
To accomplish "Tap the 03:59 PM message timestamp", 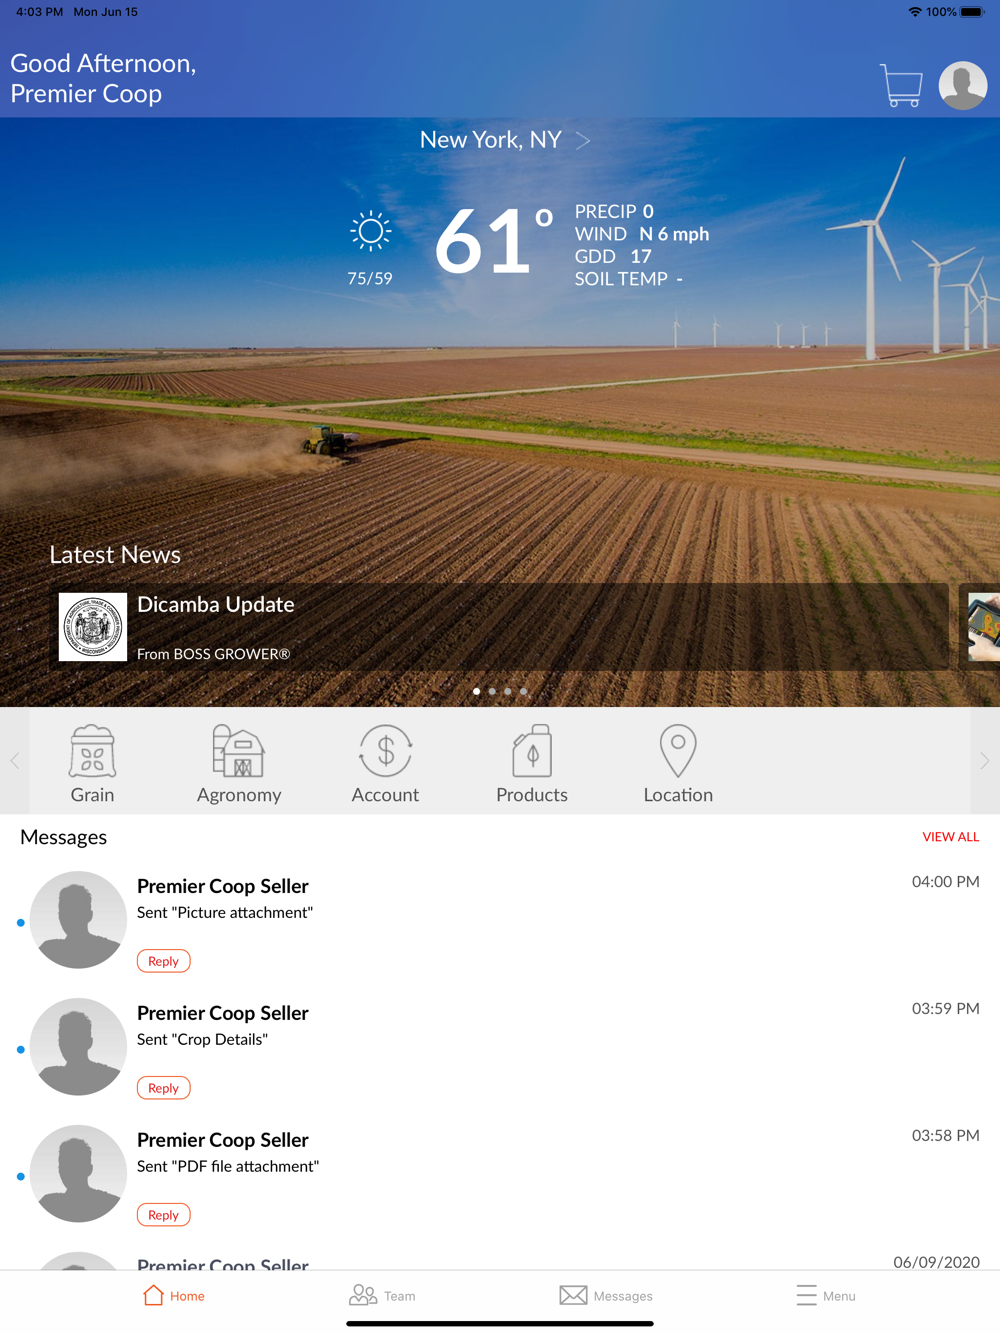I will click(945, 1008).
